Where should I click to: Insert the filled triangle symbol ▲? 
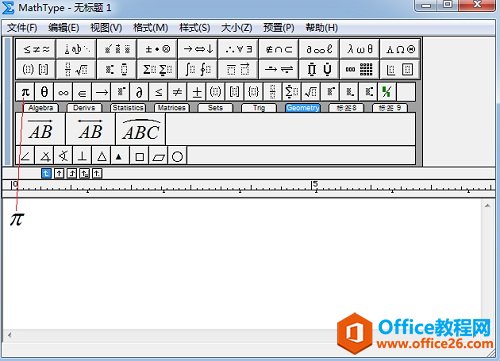point(119,156)
